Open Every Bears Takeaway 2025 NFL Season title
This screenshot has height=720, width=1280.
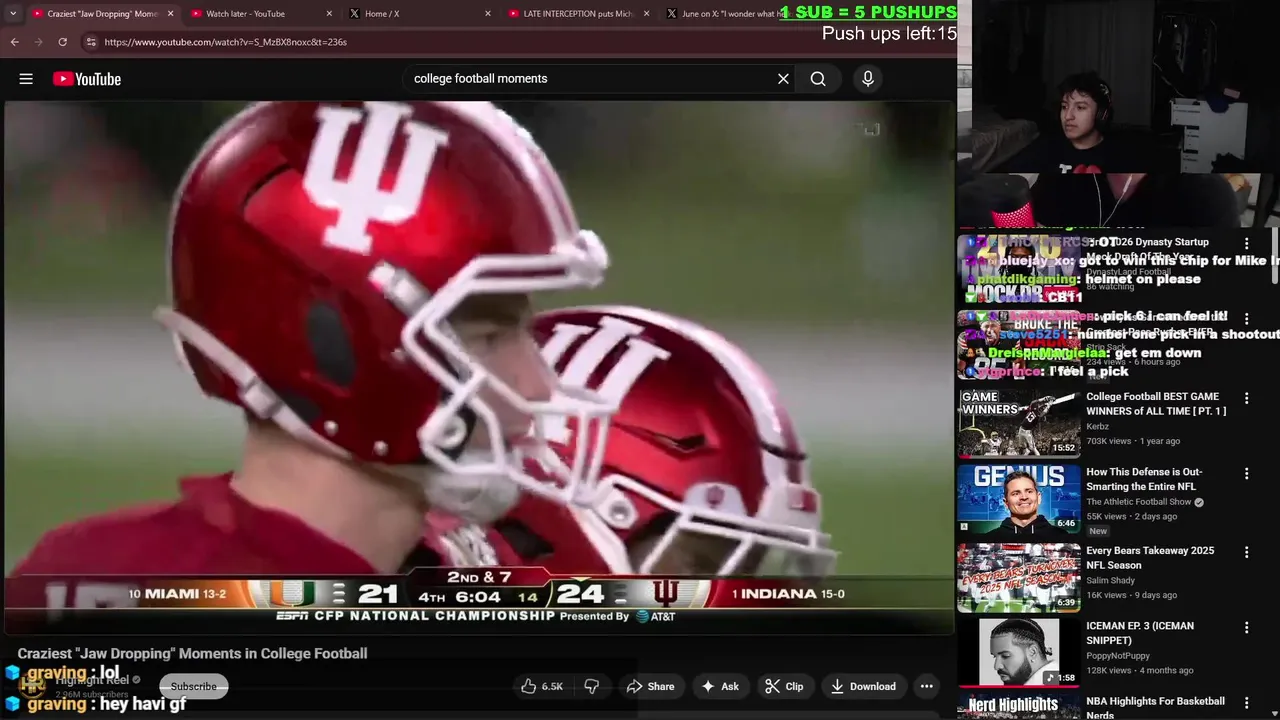coord(1150,558)
